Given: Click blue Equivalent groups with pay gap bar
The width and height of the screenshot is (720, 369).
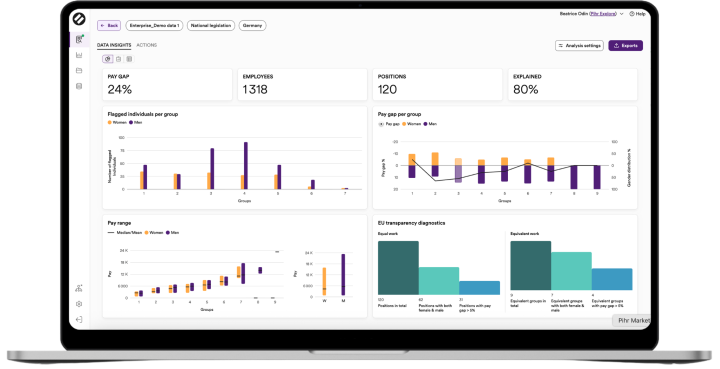Looking at the screenshot, I should coord(612,279).
